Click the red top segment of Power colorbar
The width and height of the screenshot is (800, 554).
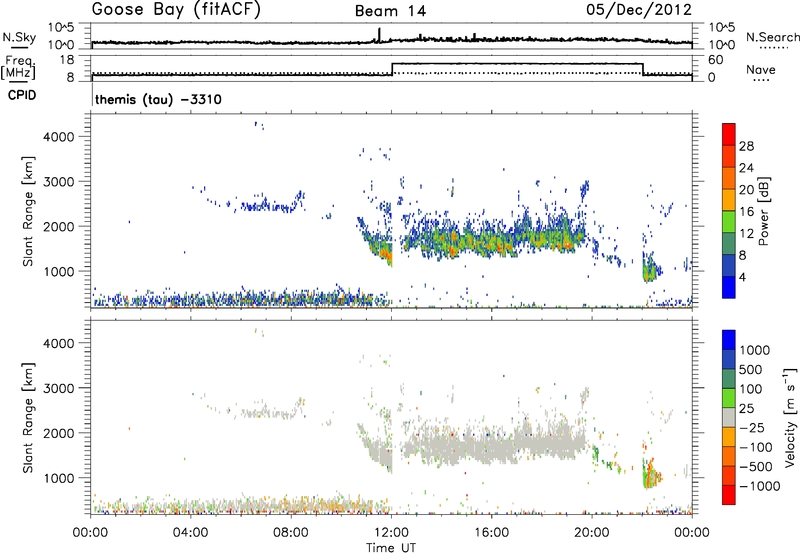[x=729, y=134]
